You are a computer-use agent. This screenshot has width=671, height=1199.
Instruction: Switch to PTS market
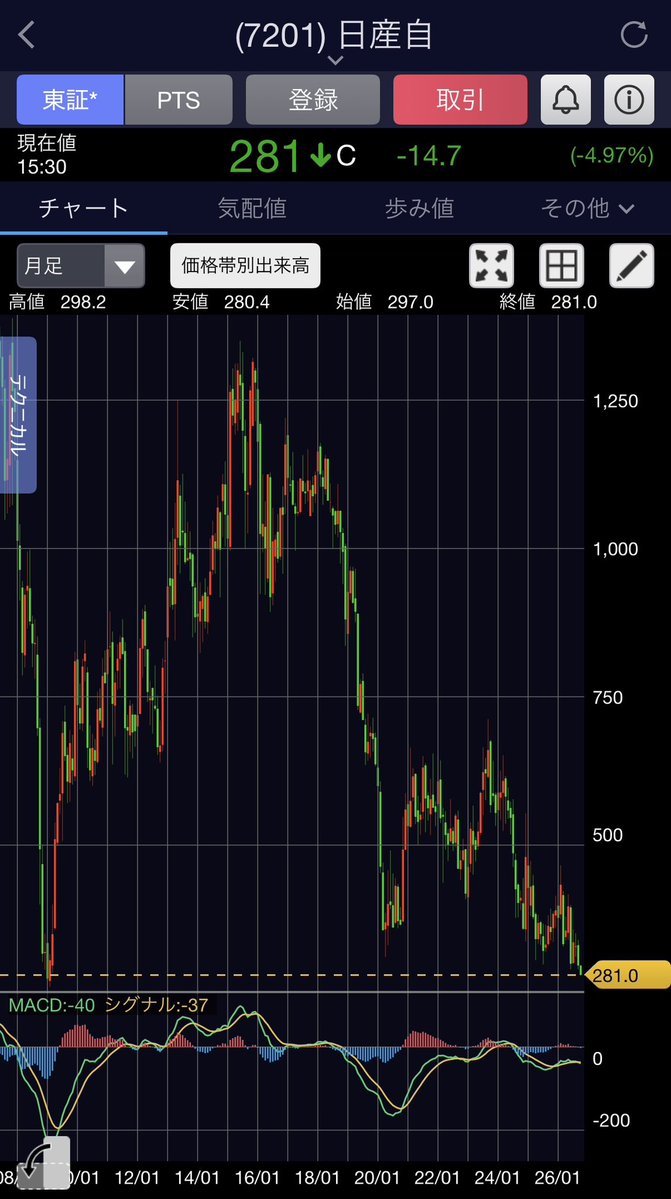click(x=179, y=99)
